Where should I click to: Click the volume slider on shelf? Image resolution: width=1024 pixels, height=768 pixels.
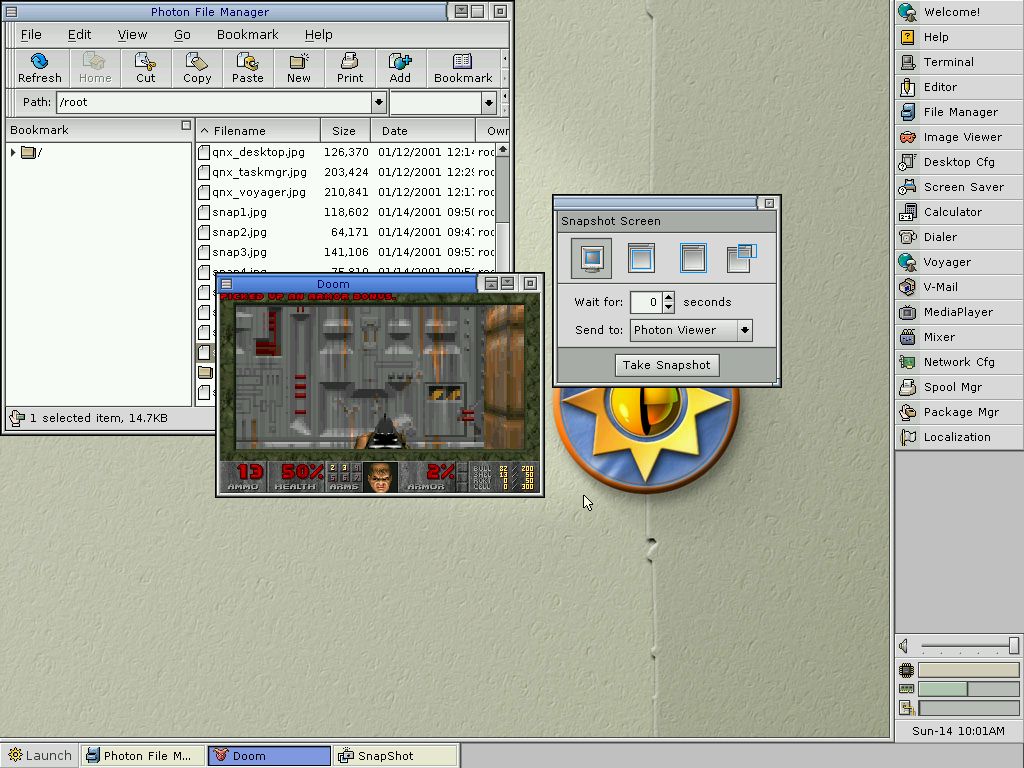967,646
